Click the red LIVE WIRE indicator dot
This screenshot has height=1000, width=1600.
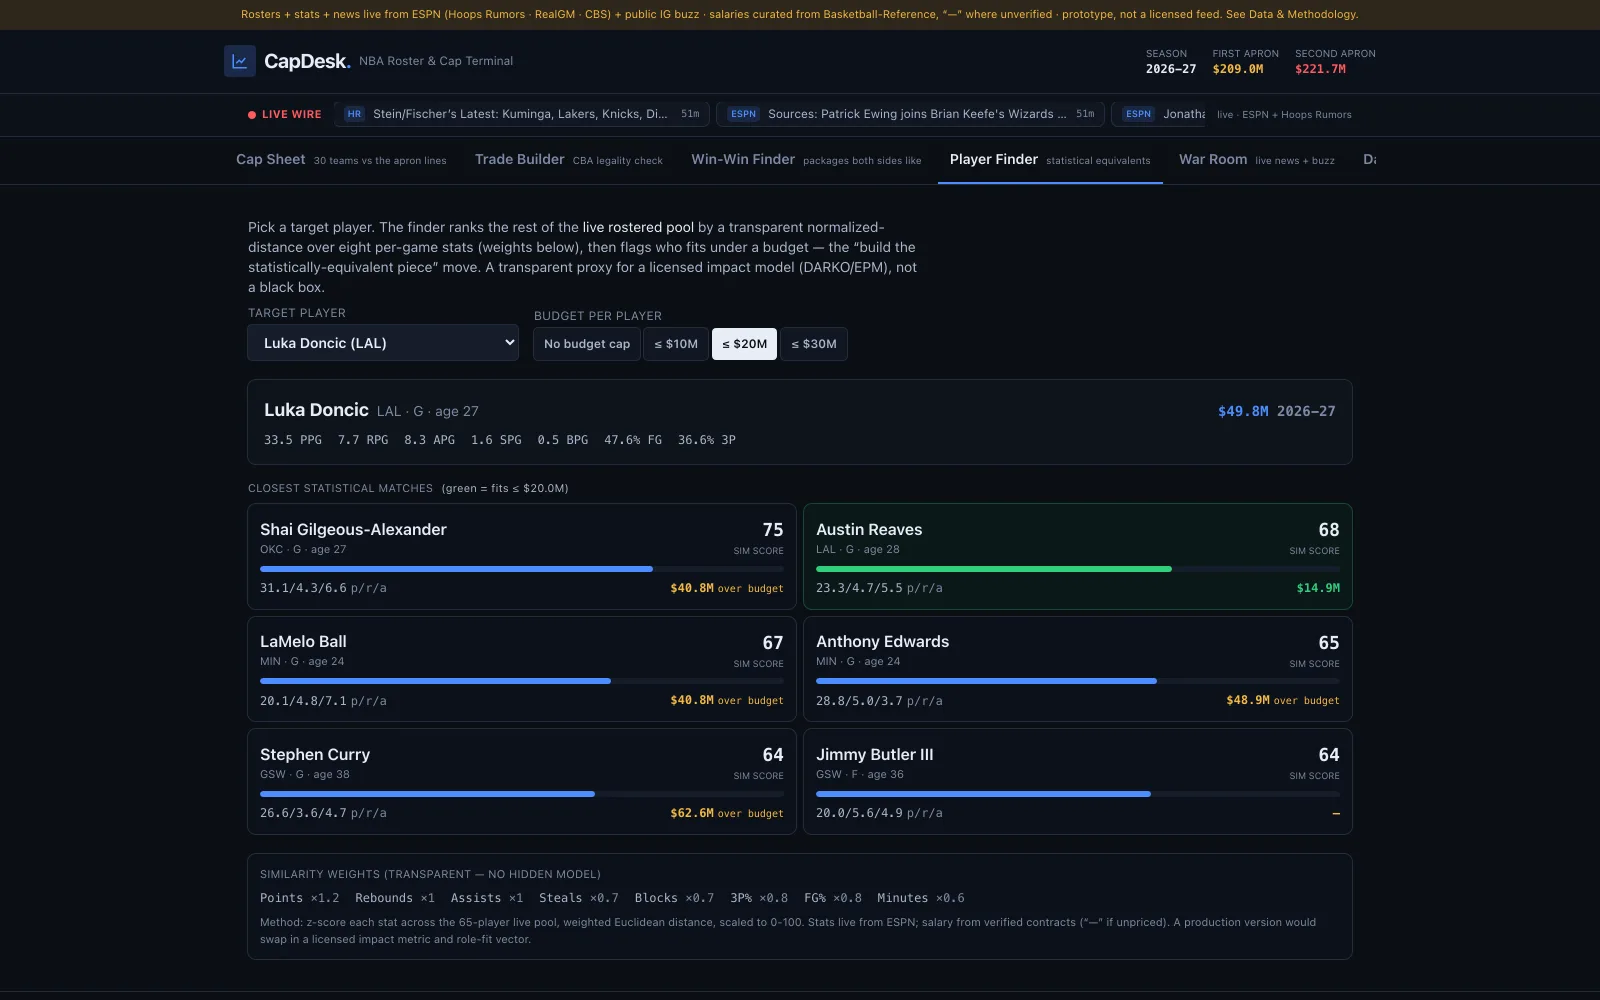coord(252,115)
